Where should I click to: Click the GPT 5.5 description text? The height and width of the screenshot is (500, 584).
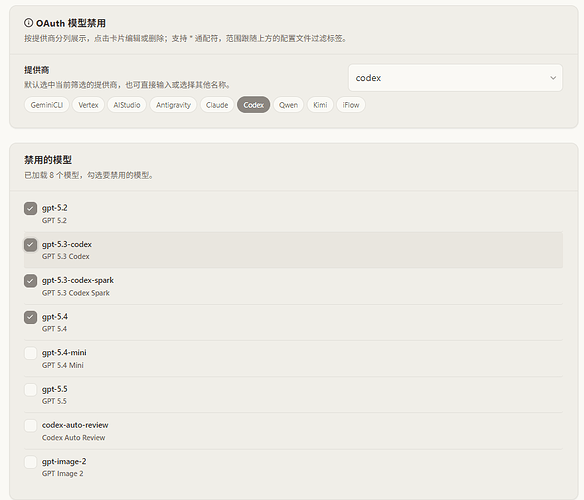click(x=54, y=401)
